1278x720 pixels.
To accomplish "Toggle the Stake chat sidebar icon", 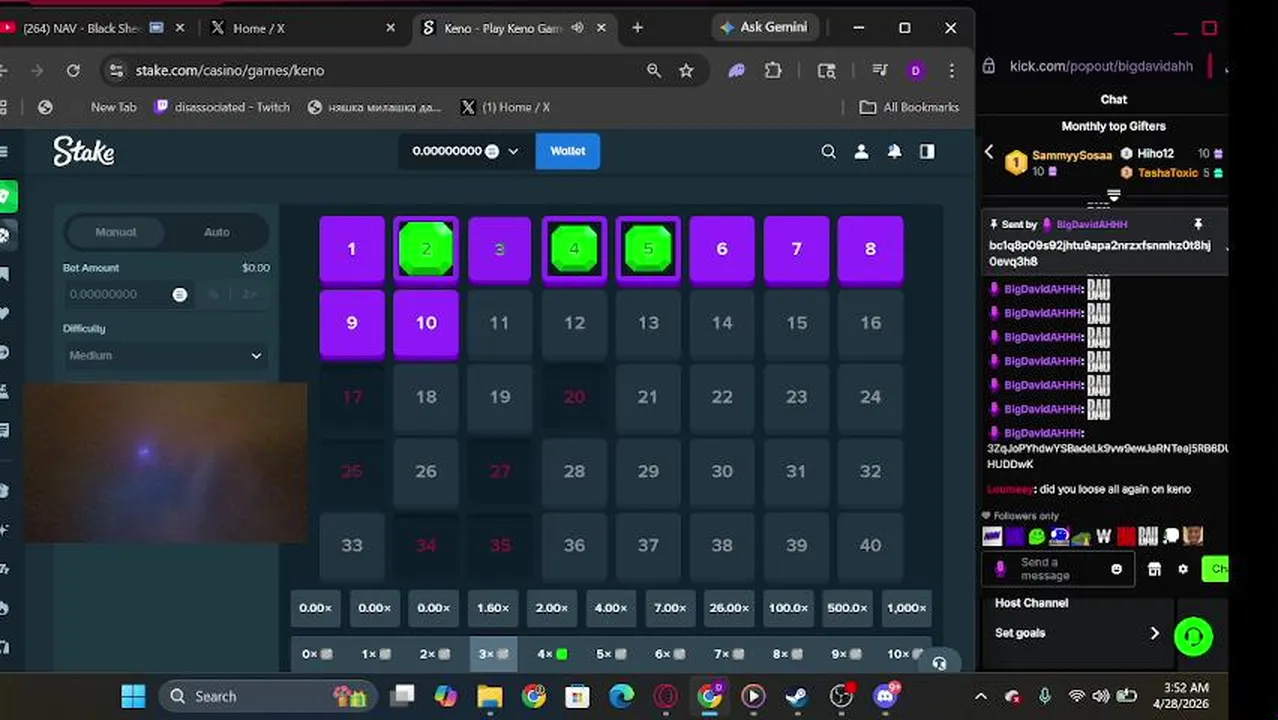I will point(927,151).
